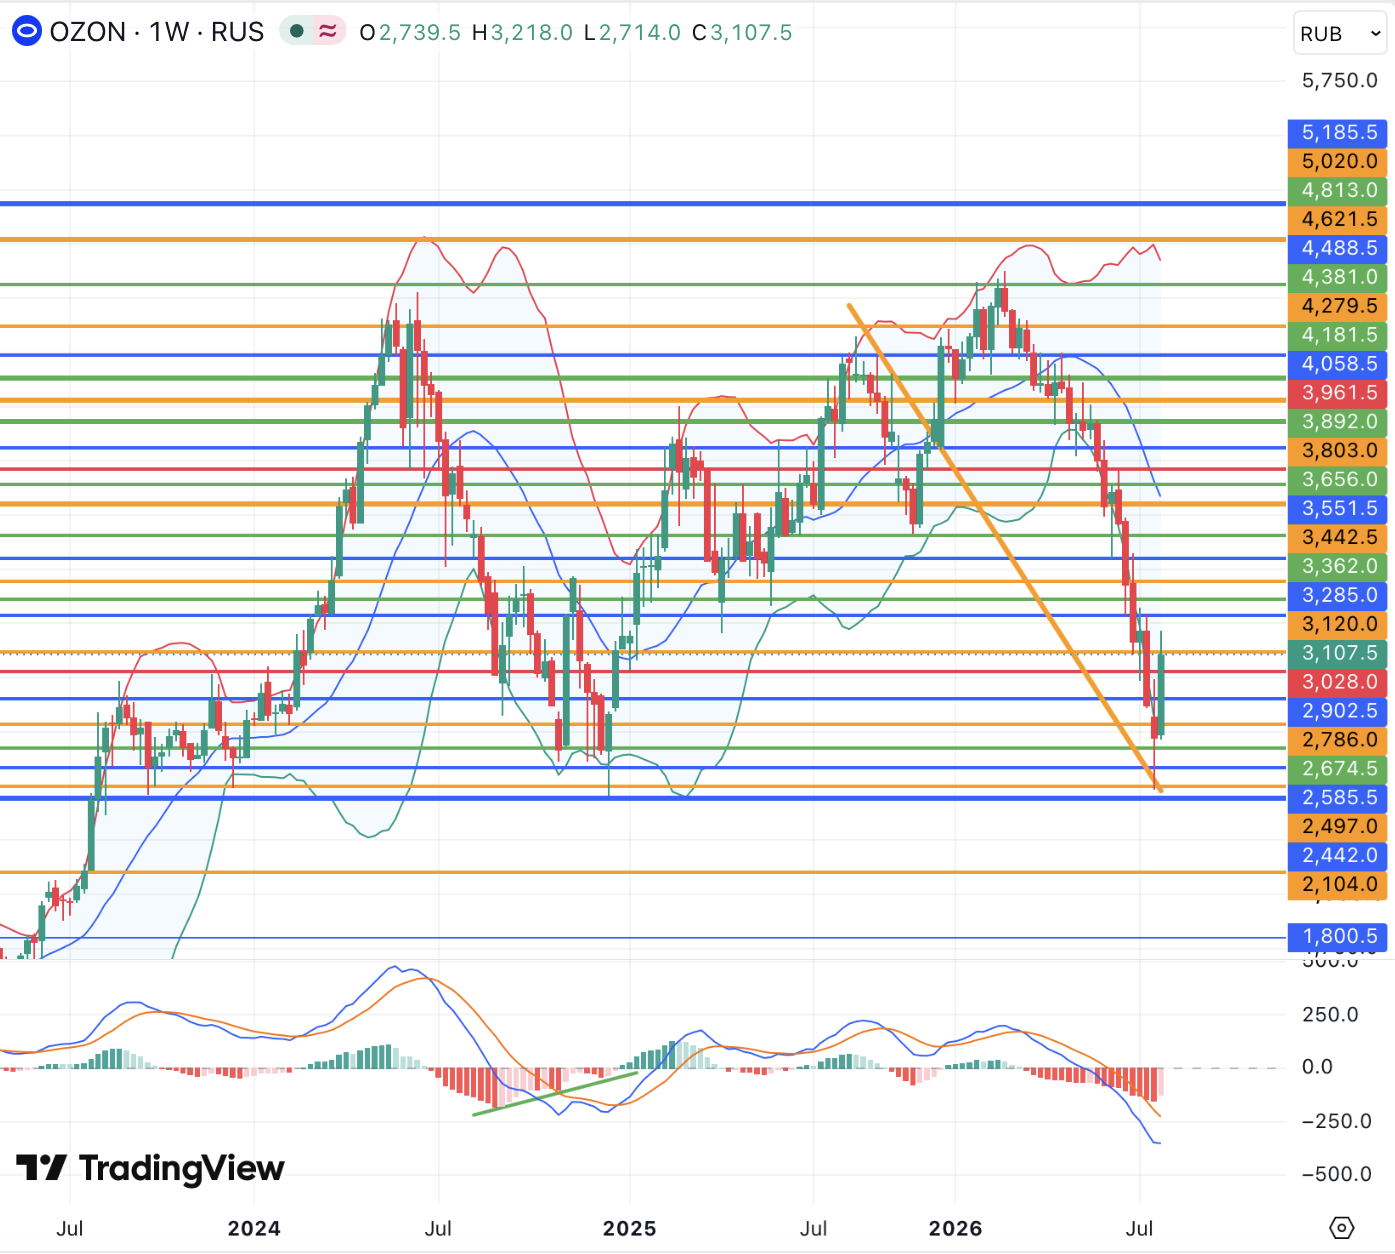The image size is (1395, 1254).
Task: Click the 2026 label on time axis
Action: 955,1229
